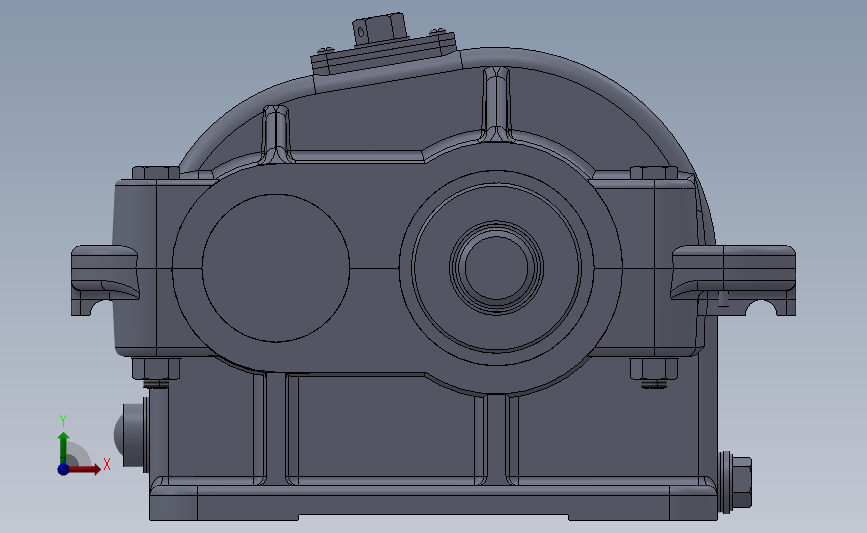Select the vertical rib below the right bearing
Image resolution: width=867 pixels, height=533 pixels.
496,440
